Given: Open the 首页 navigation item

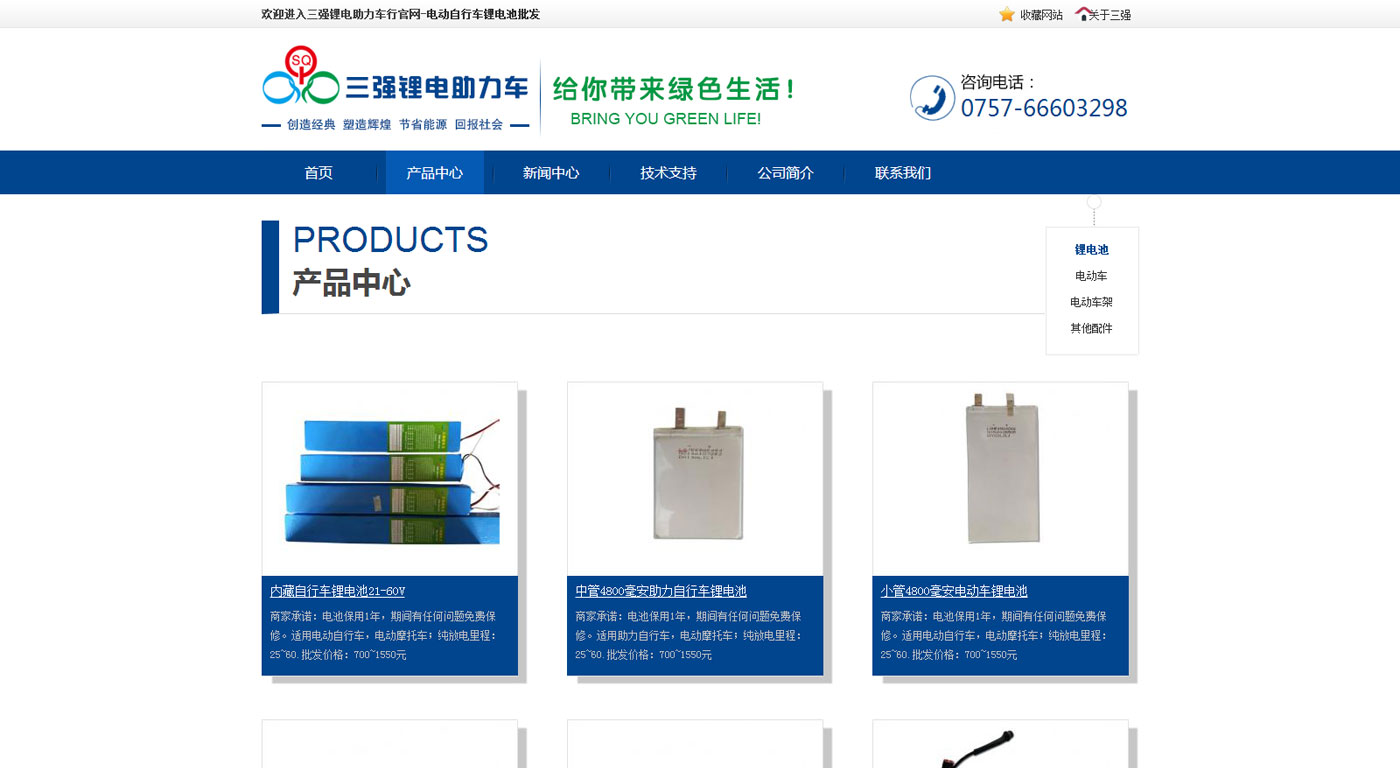Looking at the screenshot, I should coord(319,173).
